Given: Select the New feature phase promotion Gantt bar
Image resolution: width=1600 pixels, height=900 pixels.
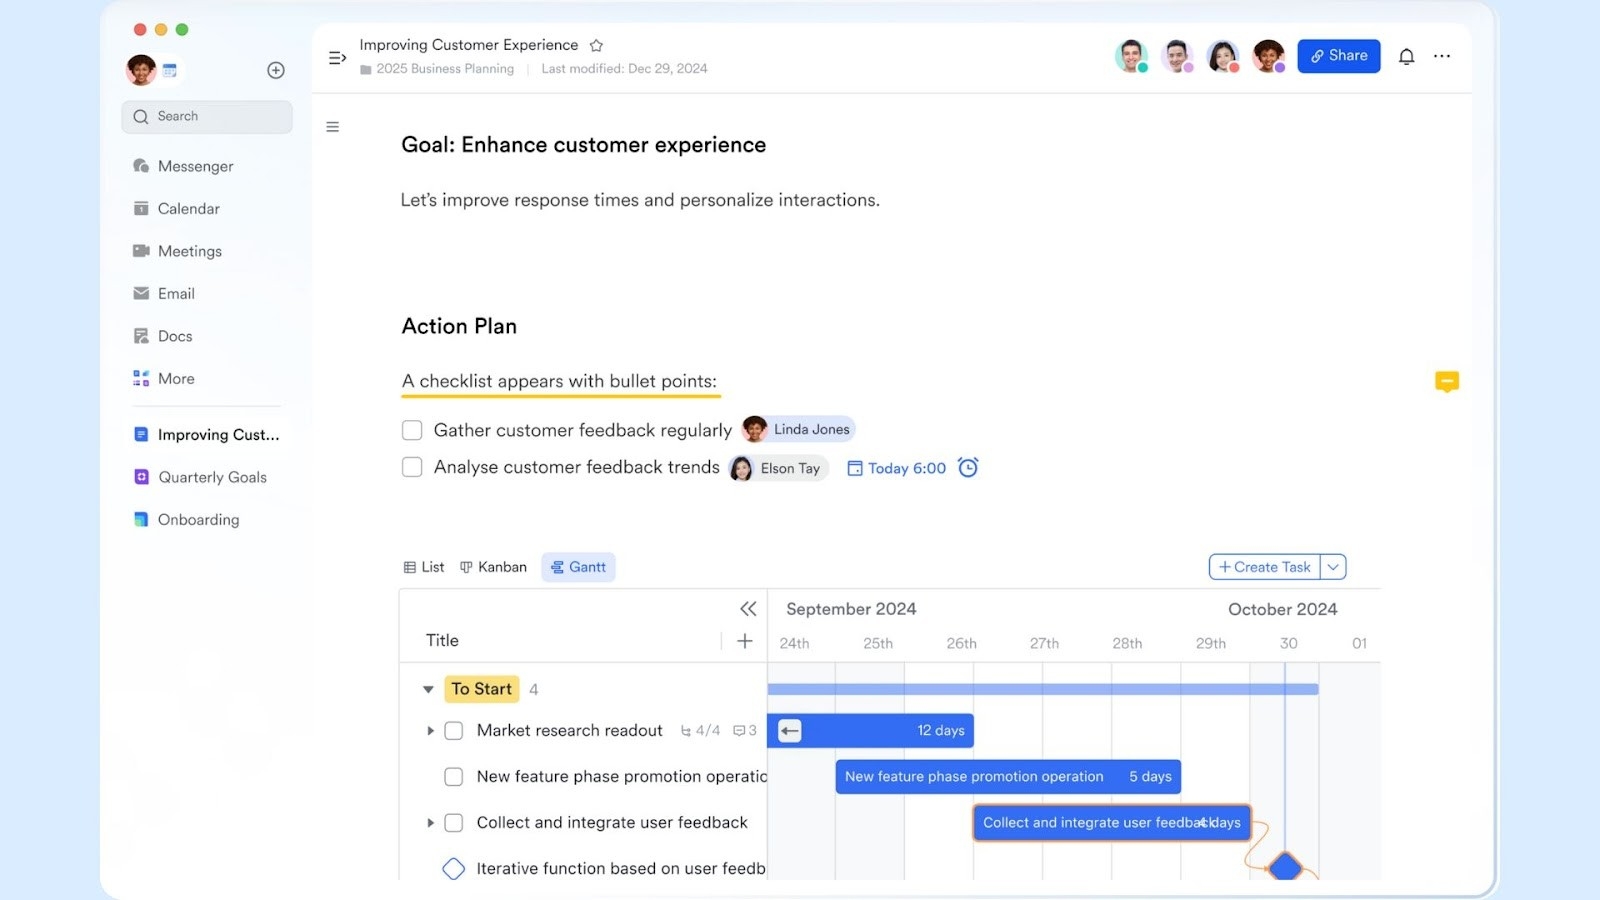Looking at the screenshot, I should click(1008, 777).
